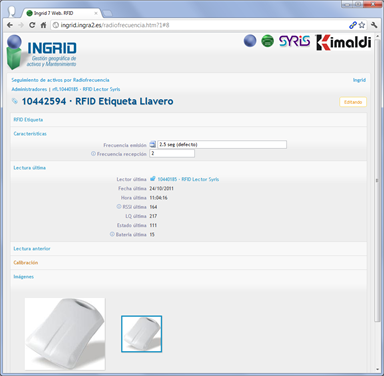
Task: Open the SYRIS logo link
Action: 295,41
